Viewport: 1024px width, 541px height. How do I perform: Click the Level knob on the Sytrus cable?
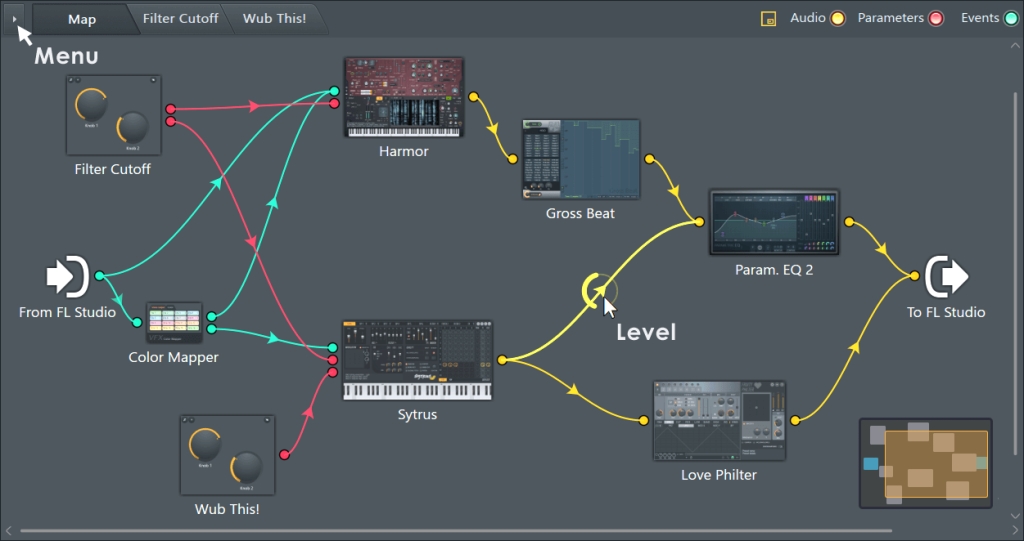coord(598,290)
